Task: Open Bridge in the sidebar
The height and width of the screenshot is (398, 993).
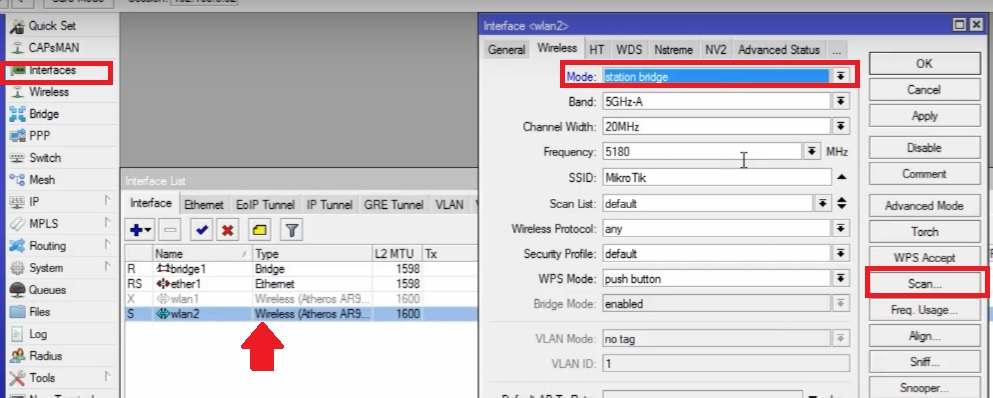Action: pos(43,114)
